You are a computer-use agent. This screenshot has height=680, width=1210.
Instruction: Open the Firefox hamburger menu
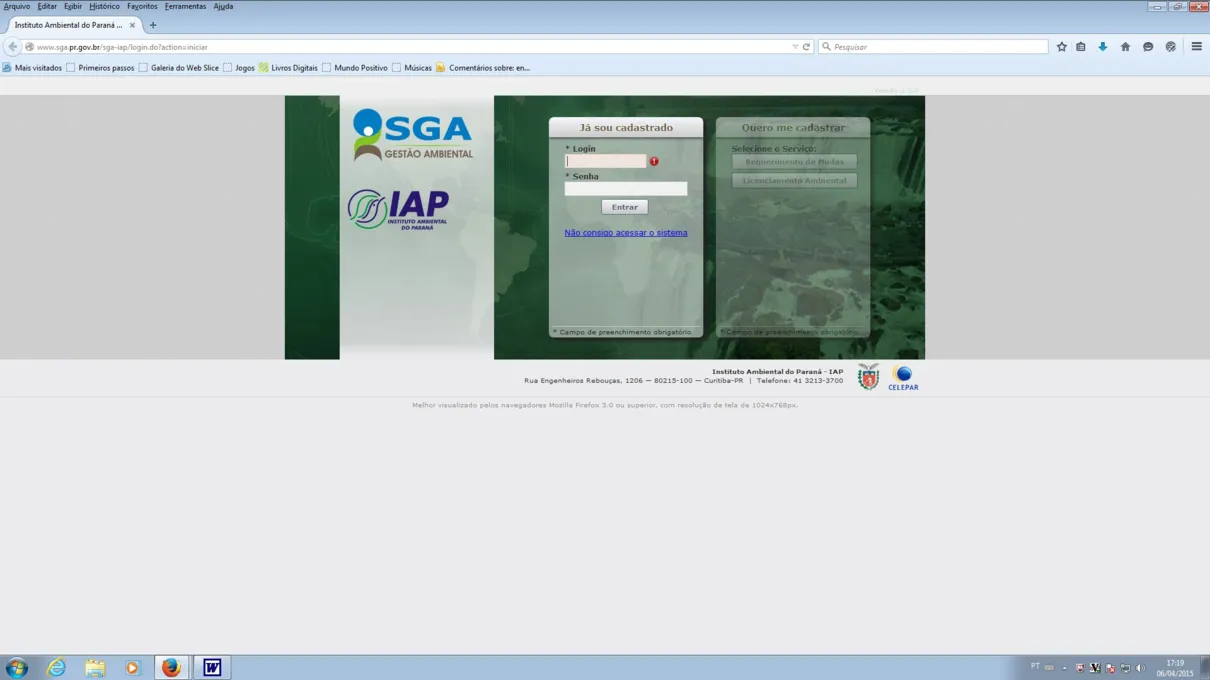coord(1196,46)
